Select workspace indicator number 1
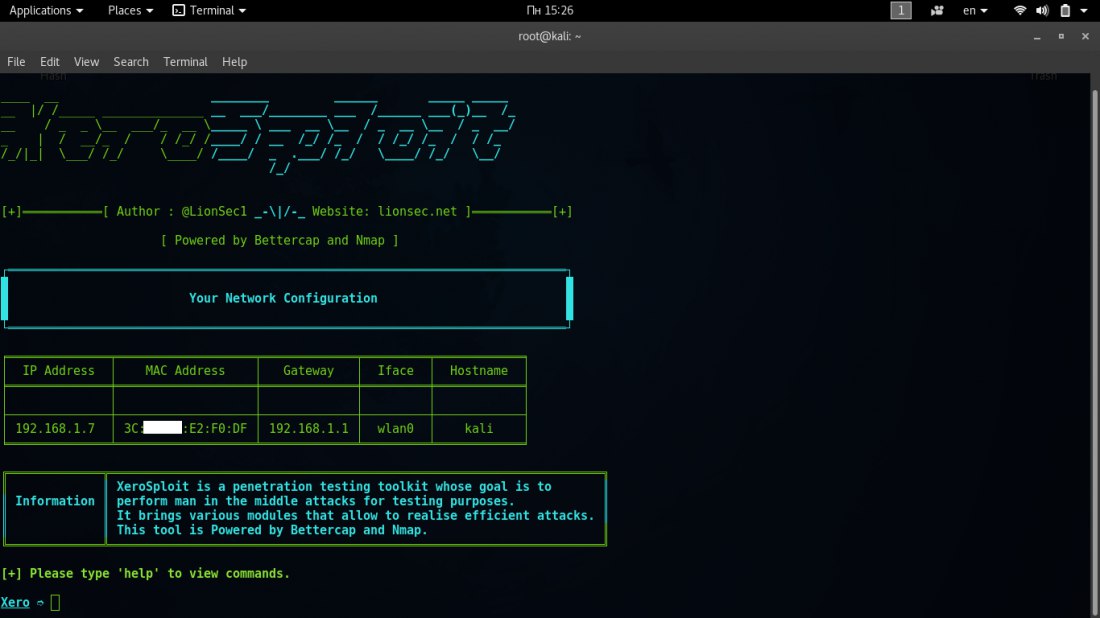Viewport: 1100px width, 618px height. pos(901,11)
